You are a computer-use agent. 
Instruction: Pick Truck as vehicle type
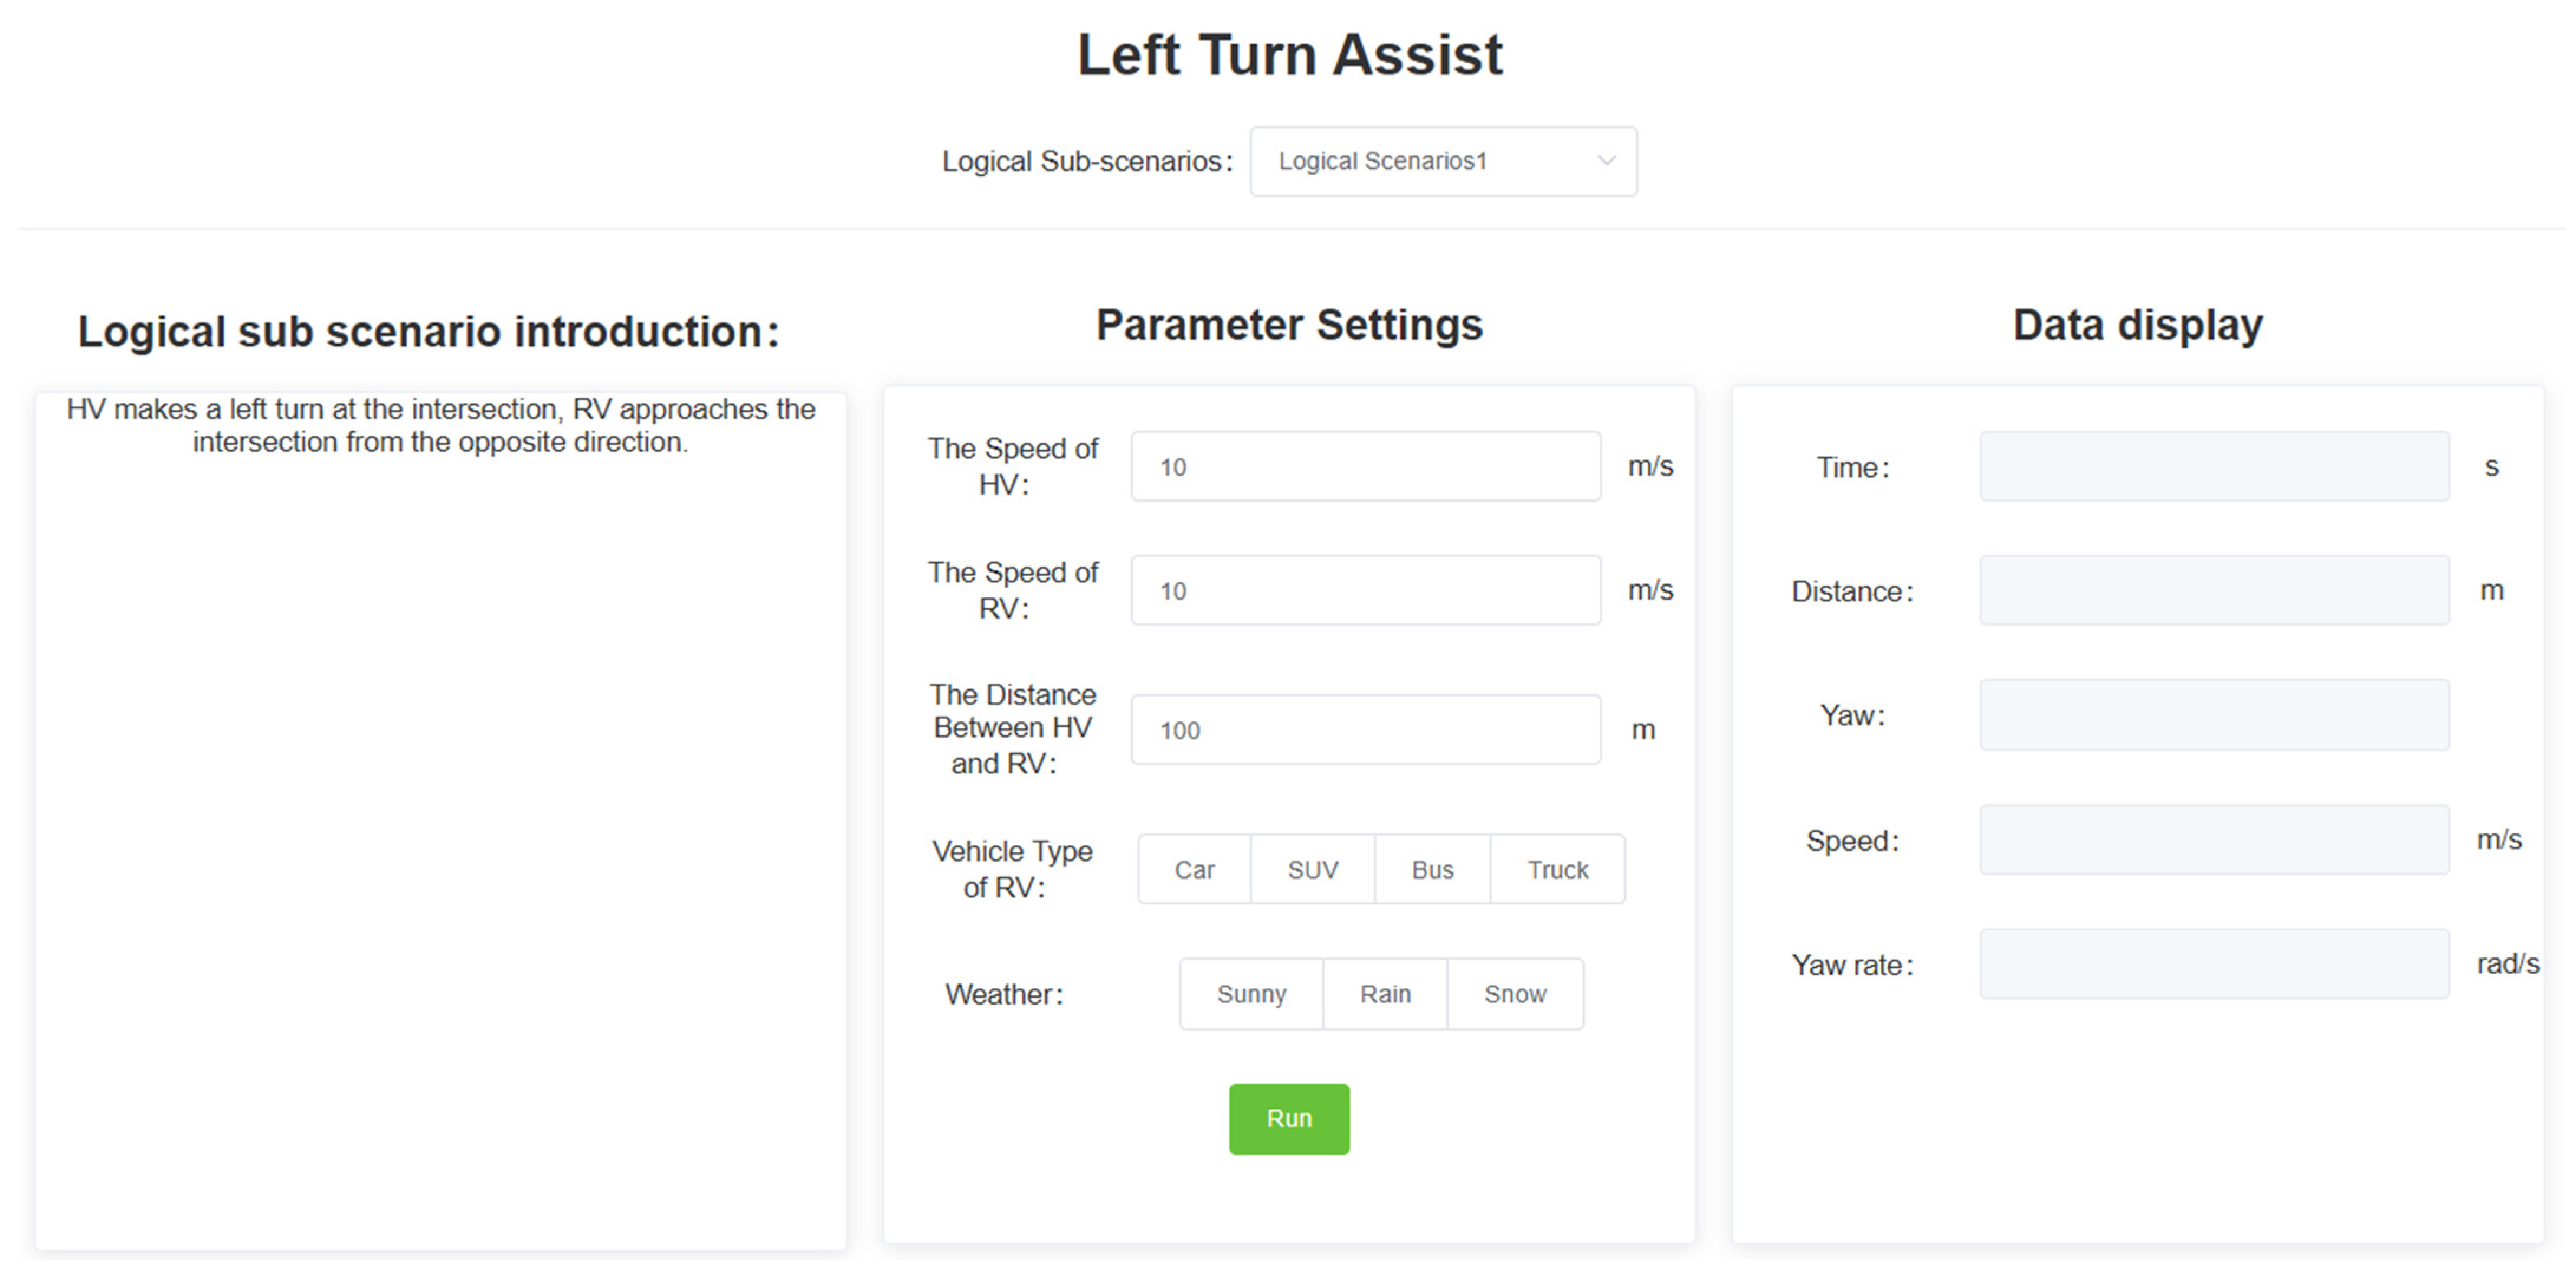pyautogui.click(x=1557, y=870)
